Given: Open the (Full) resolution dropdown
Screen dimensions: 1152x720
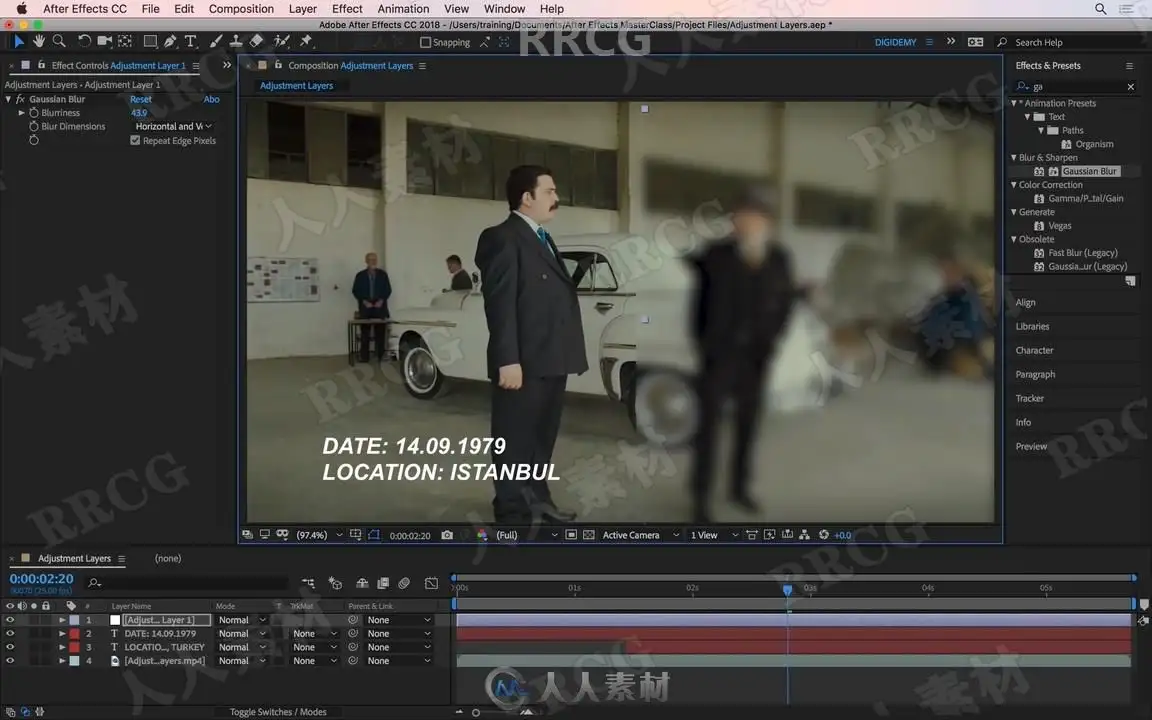Looking at the screenshot, I should (526, 535).
